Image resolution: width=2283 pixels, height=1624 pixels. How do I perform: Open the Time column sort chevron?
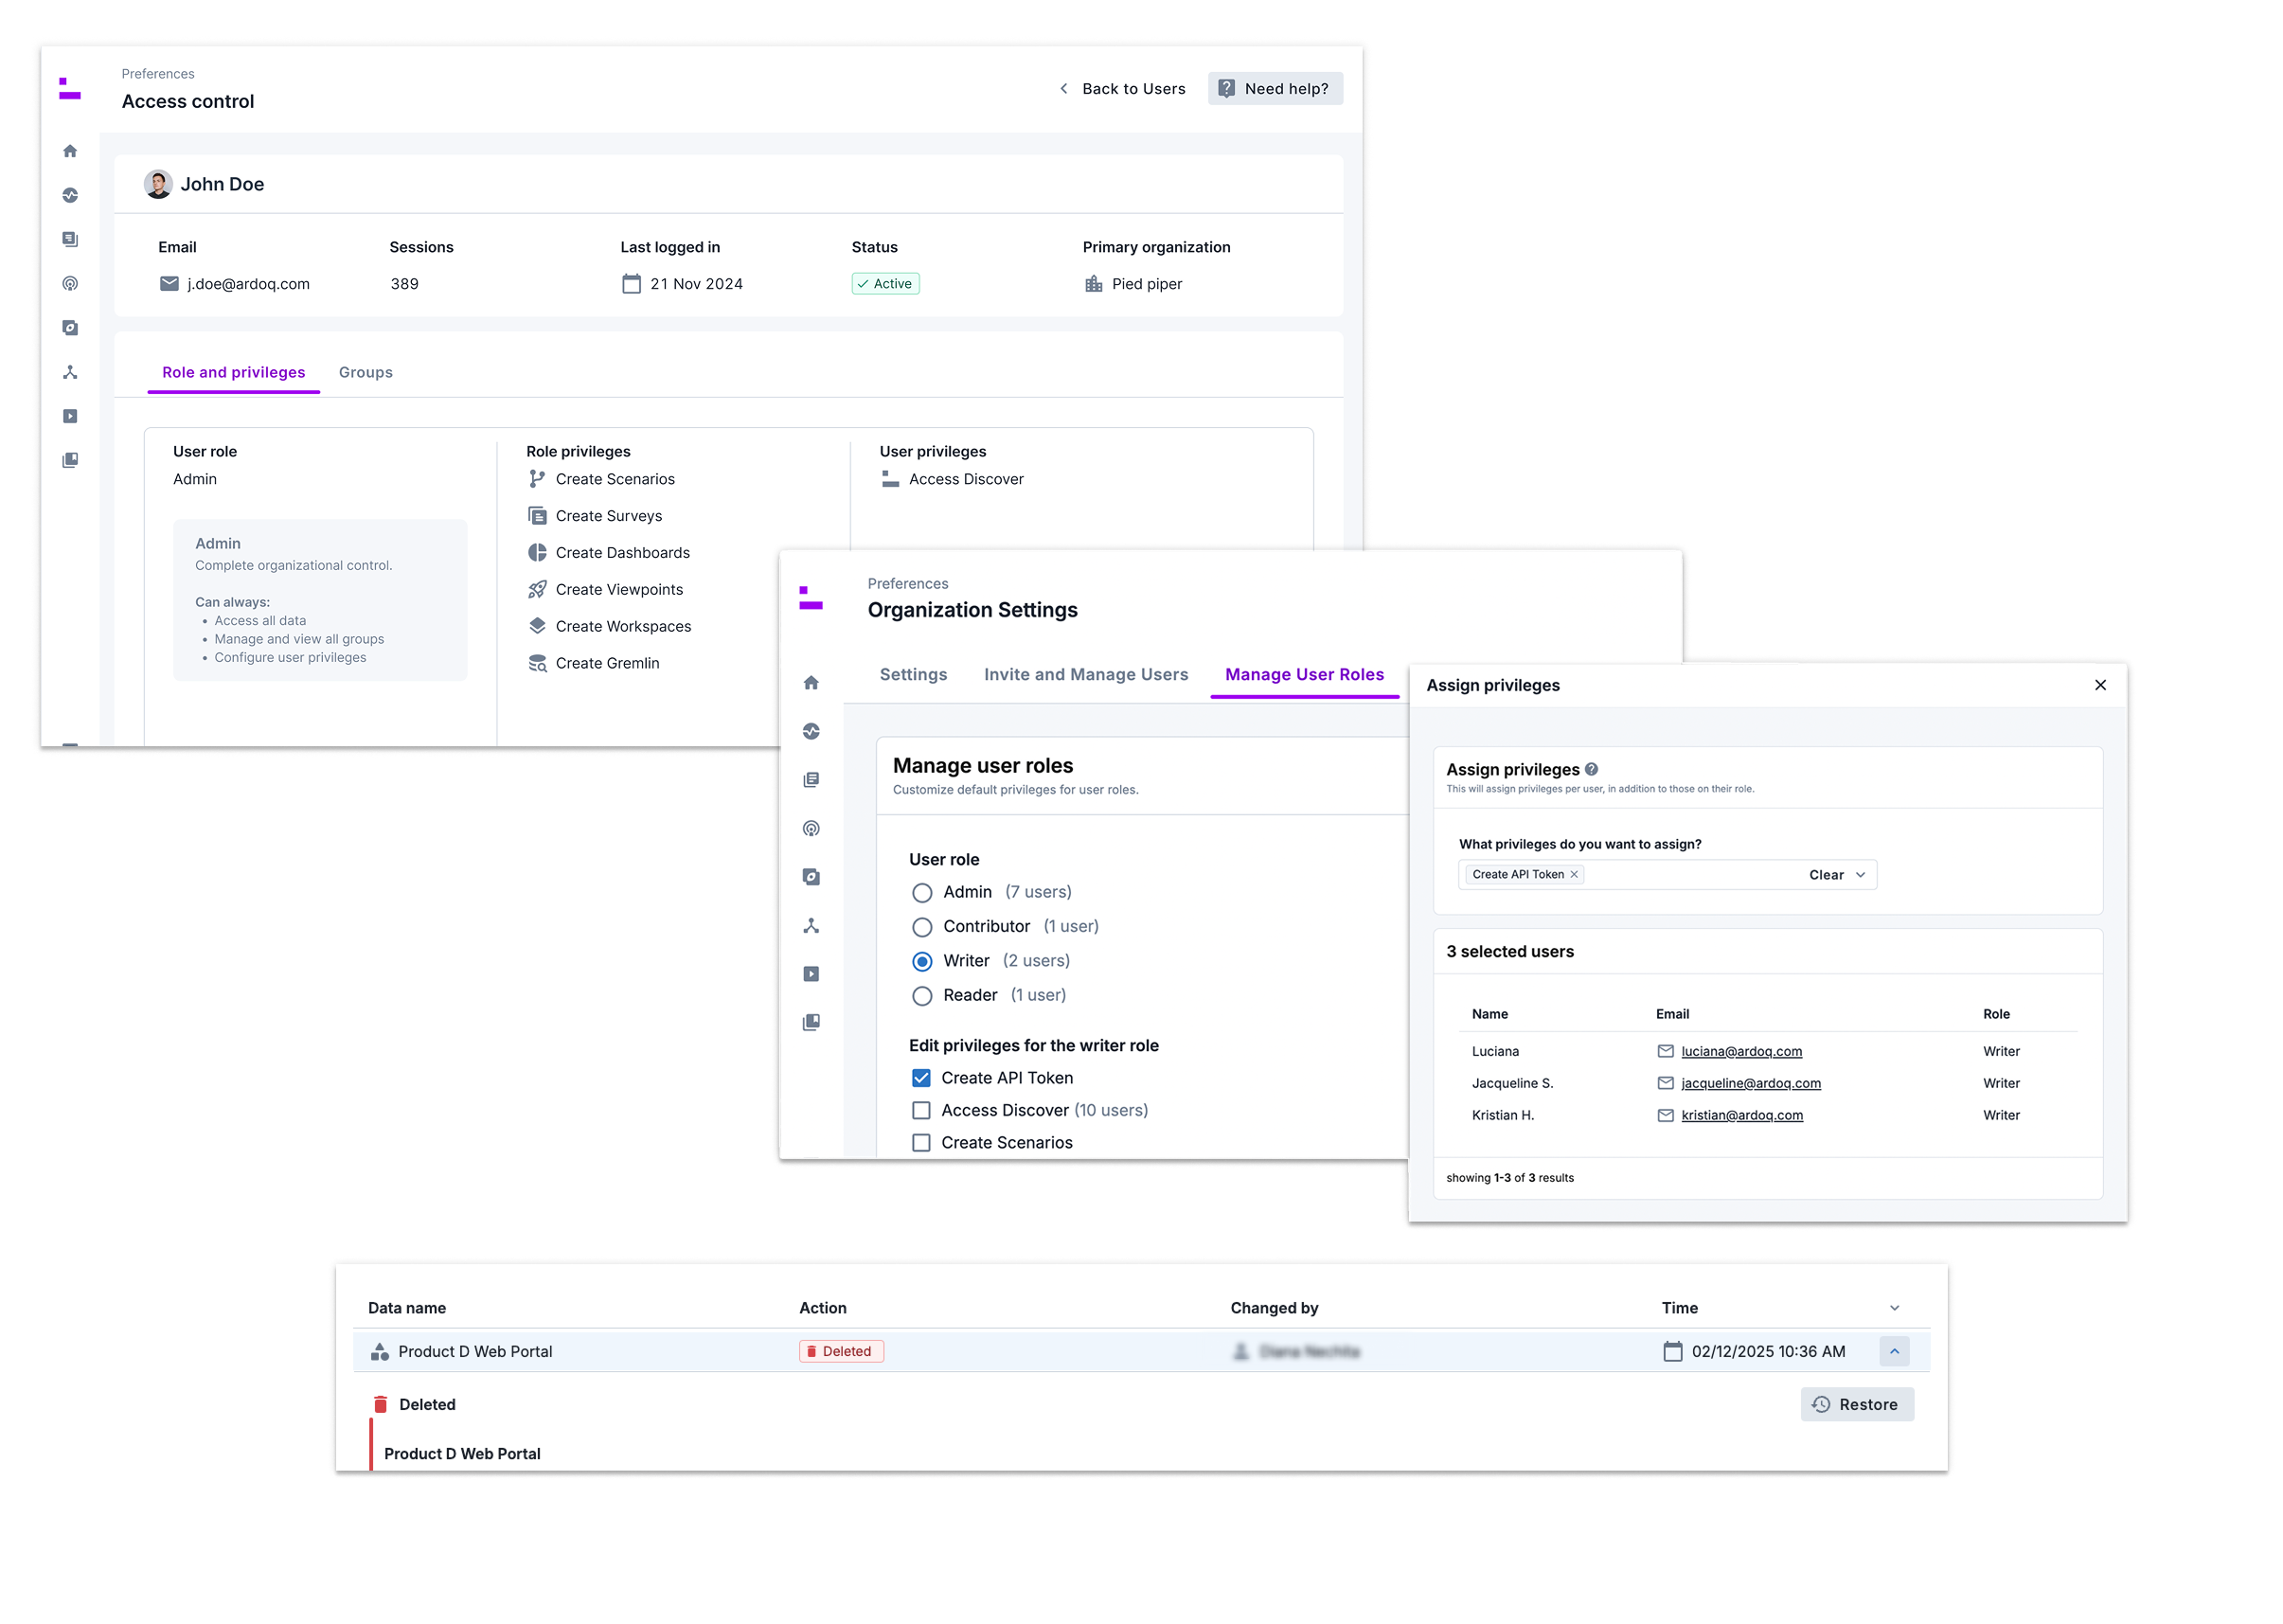tap(1894, 1308)
